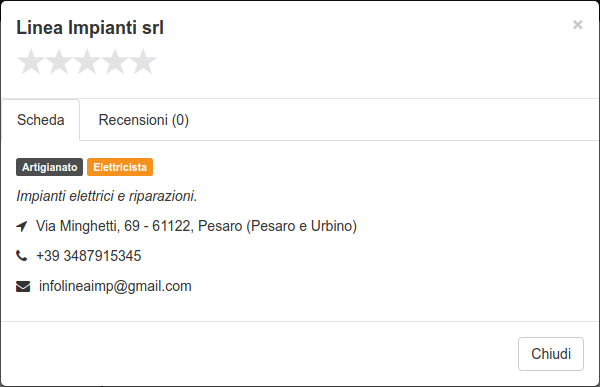Open the Recensioni (0) tab
The image size is (600, 387).
143,120
